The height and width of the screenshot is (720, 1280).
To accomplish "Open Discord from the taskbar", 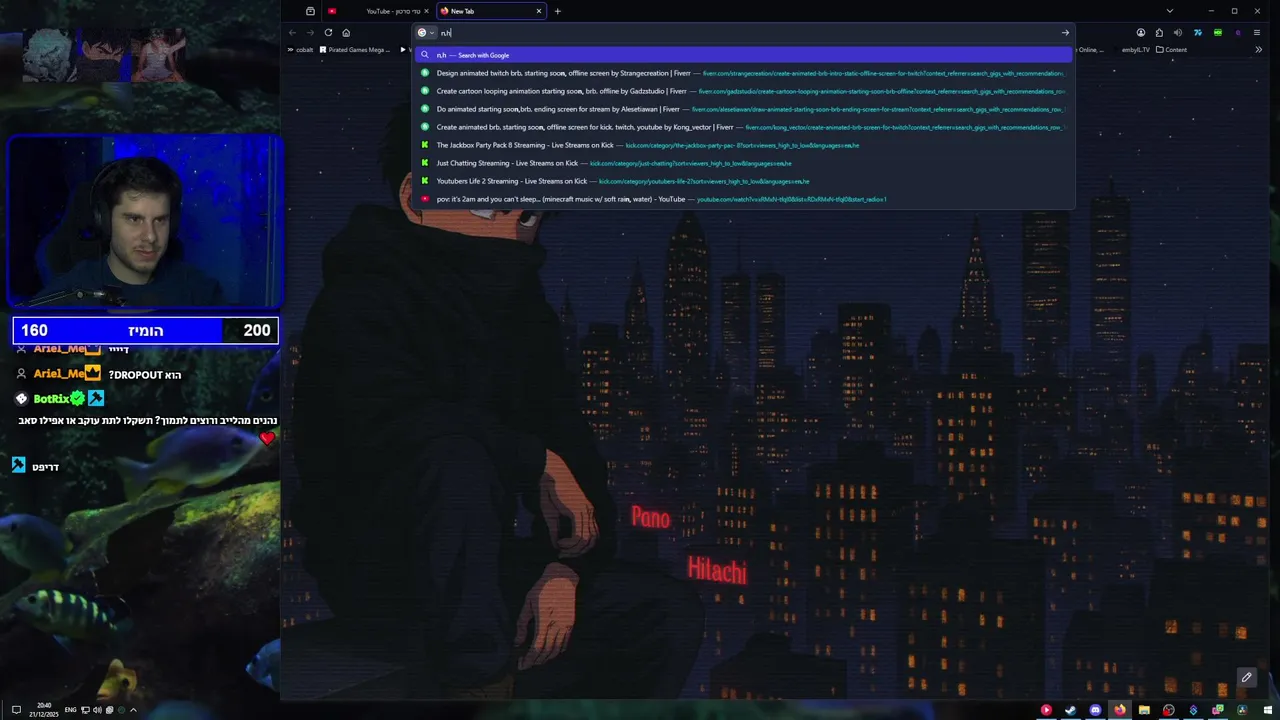I will tap(1095, 710).
